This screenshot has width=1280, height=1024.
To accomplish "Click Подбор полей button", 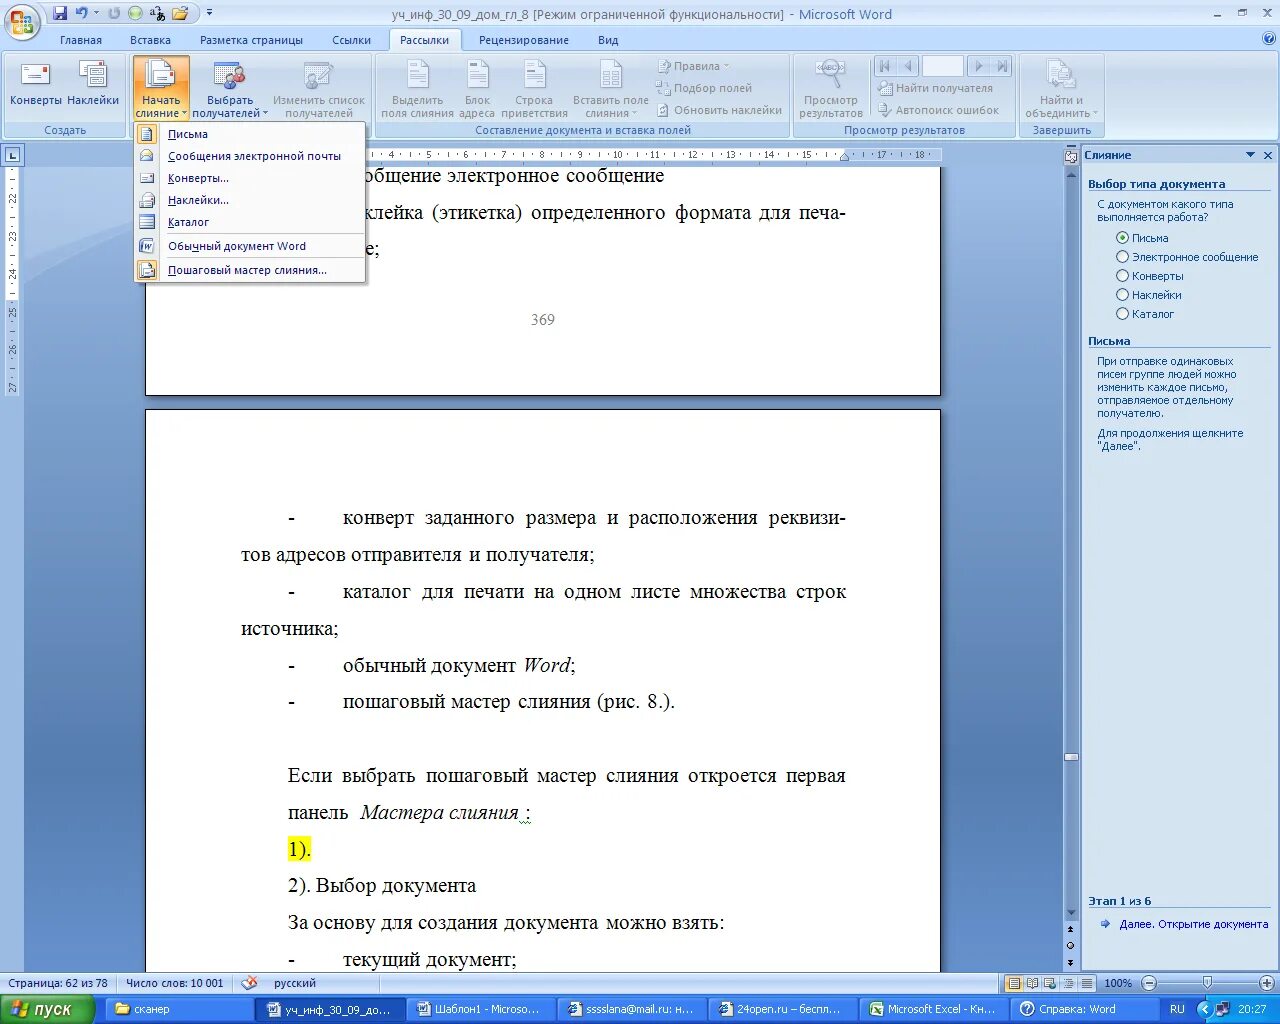I will (x=704, y=88).
